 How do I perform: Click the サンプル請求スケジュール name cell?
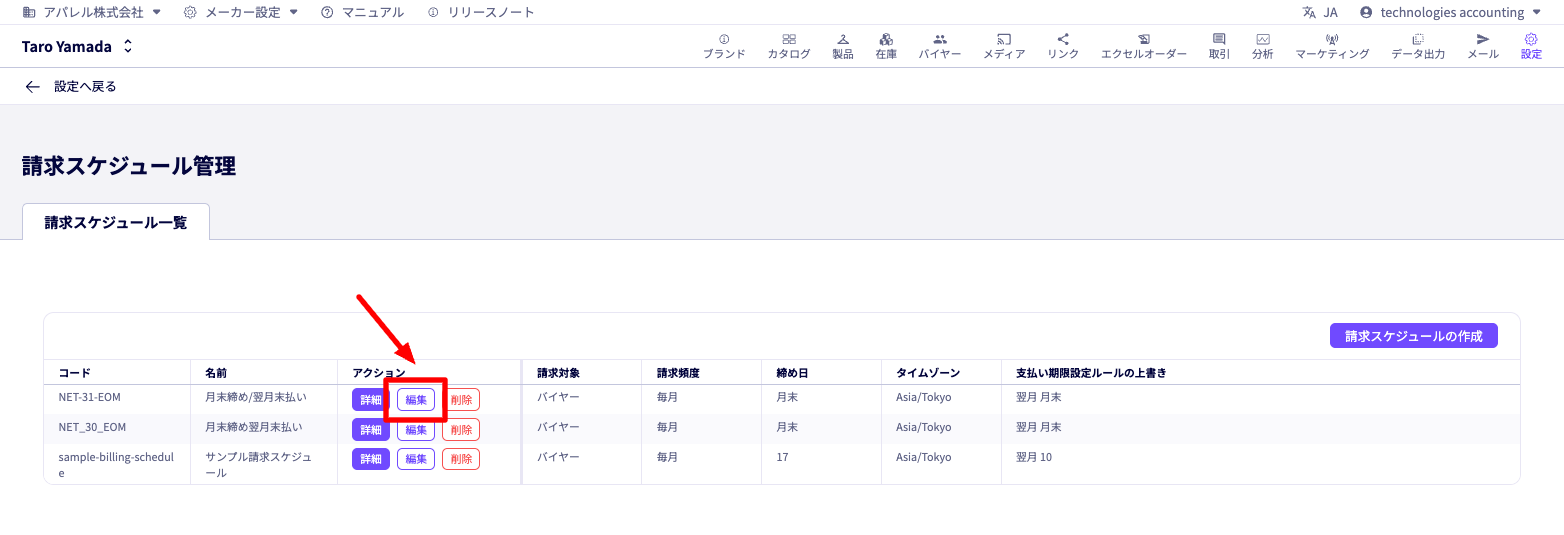point(258,465)
